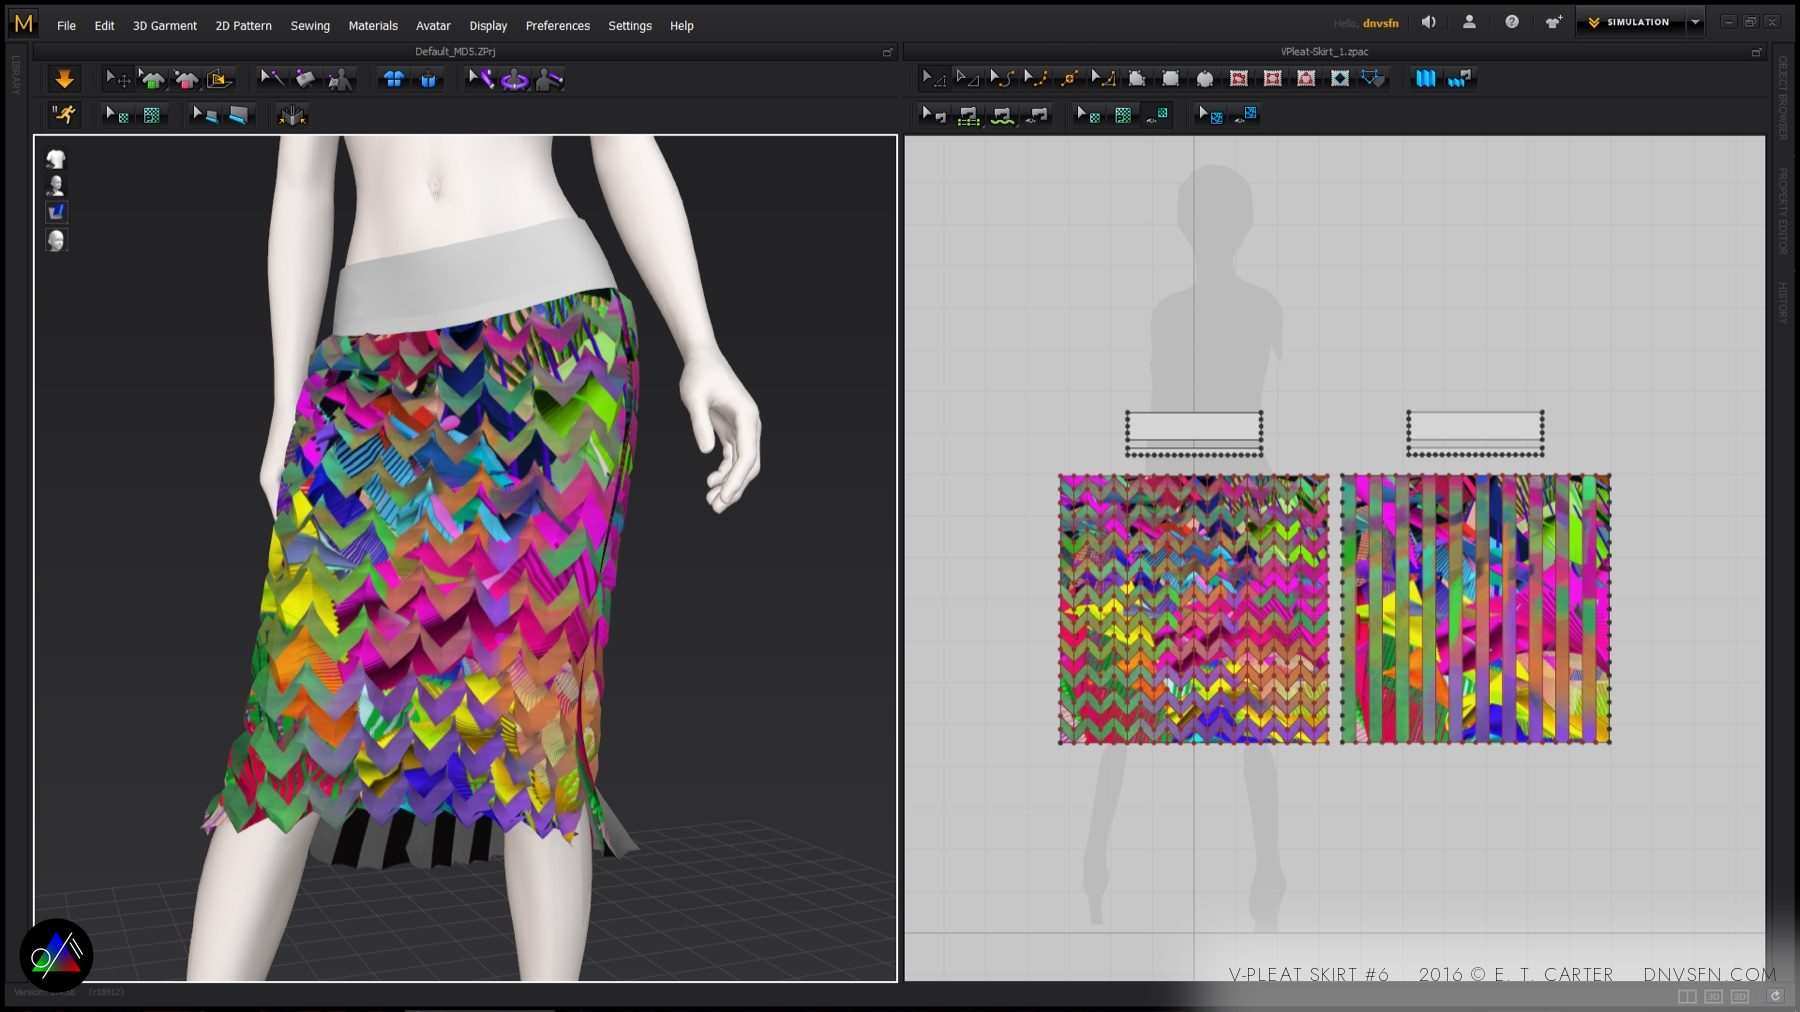
Task: Open the Avatar menu
Action: pyautogui.click(x=433, y=25)
